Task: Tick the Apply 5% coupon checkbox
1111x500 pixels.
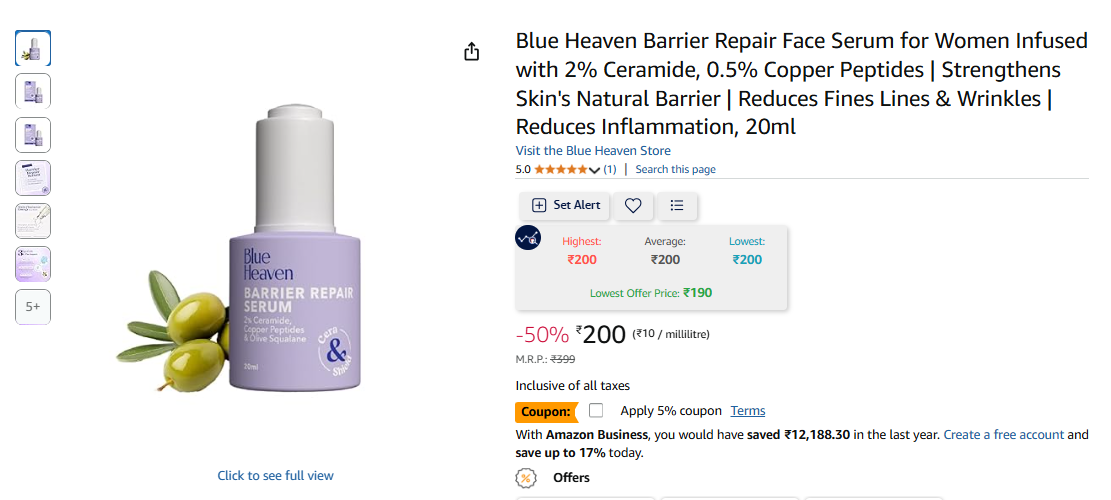Action: [596, 410]
